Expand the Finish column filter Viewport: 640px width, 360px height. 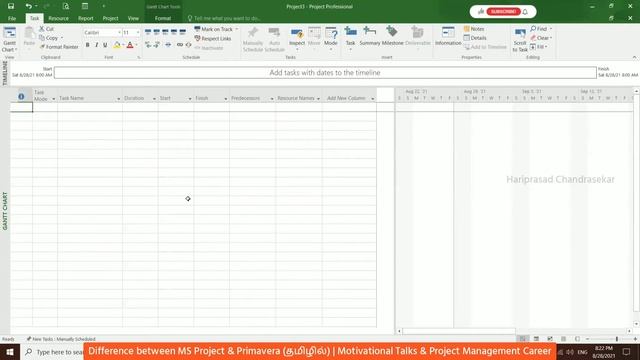(x=225, y=99)
